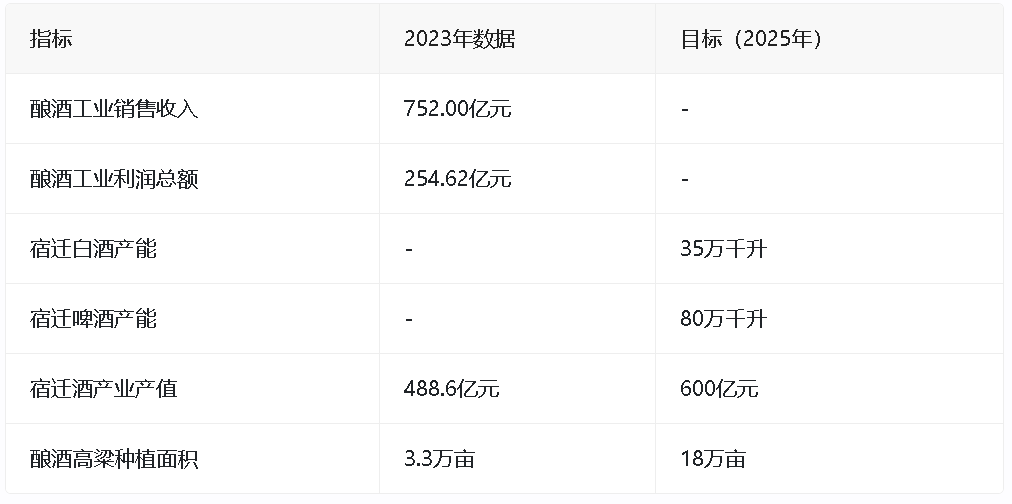This screenshot has height=504, width=1012.
Task: Select the 宿迁啤酒产能 row label
Action: pyautogui.click(x=93, y=319)
